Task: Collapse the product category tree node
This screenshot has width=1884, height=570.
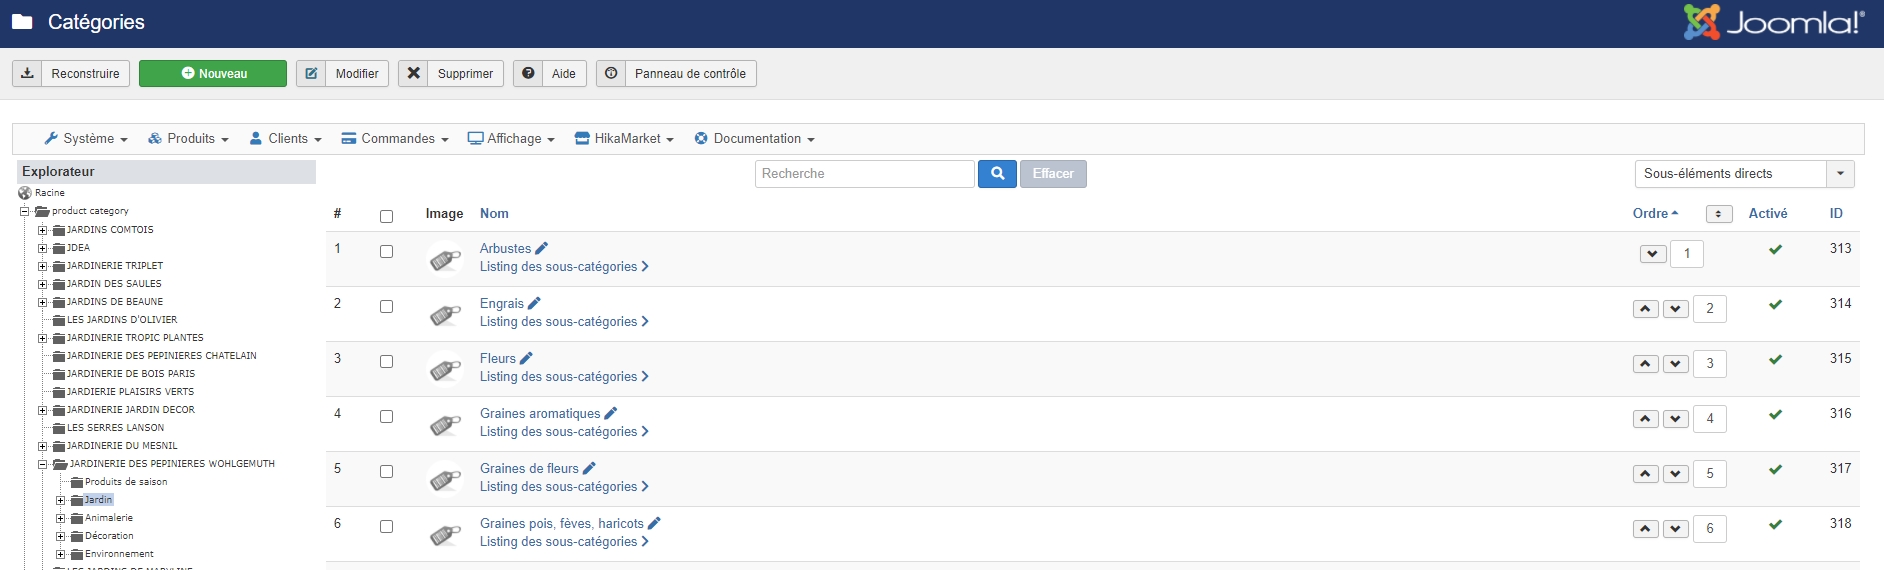Action: tap(25, 211)
